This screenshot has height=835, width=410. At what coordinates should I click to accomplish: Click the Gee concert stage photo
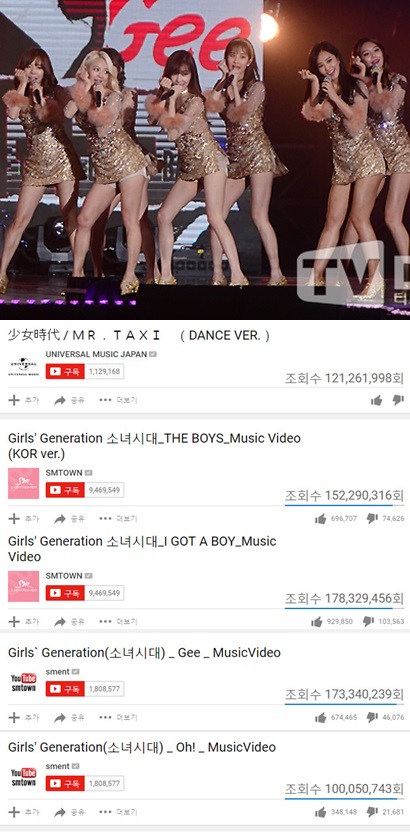(205, 160)
